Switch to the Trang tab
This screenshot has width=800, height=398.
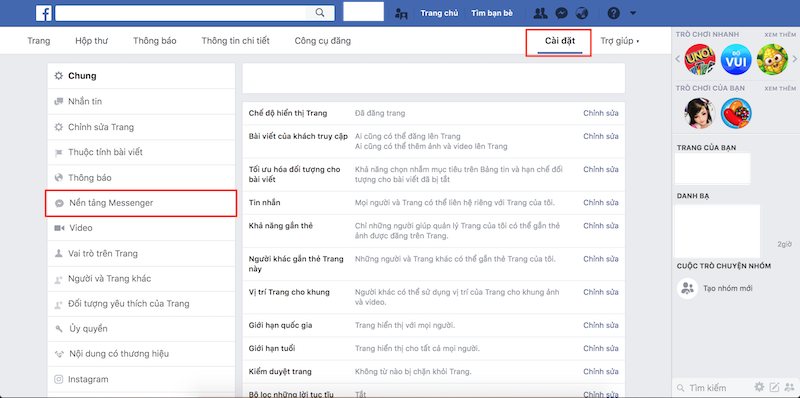click(39, 41)
